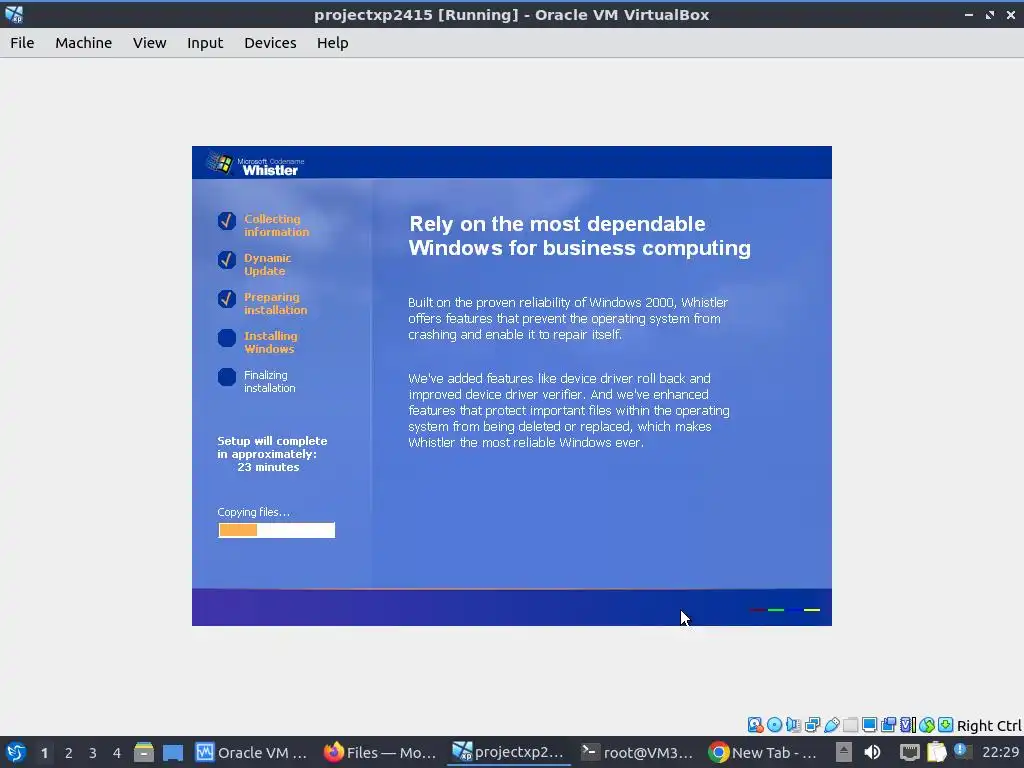Viewport: 1024px width, 768px height.
Task: Click the Finalizing installation step bullet
Action: pos(227,377)
